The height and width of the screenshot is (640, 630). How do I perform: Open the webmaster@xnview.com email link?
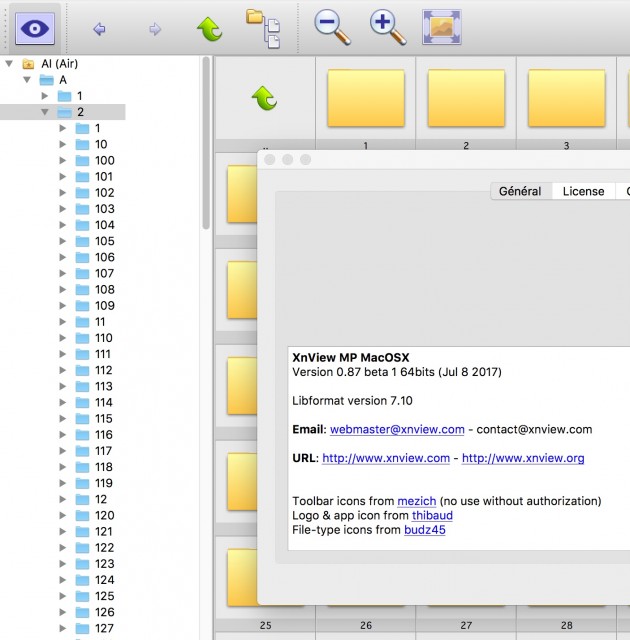tap(397, 429)
